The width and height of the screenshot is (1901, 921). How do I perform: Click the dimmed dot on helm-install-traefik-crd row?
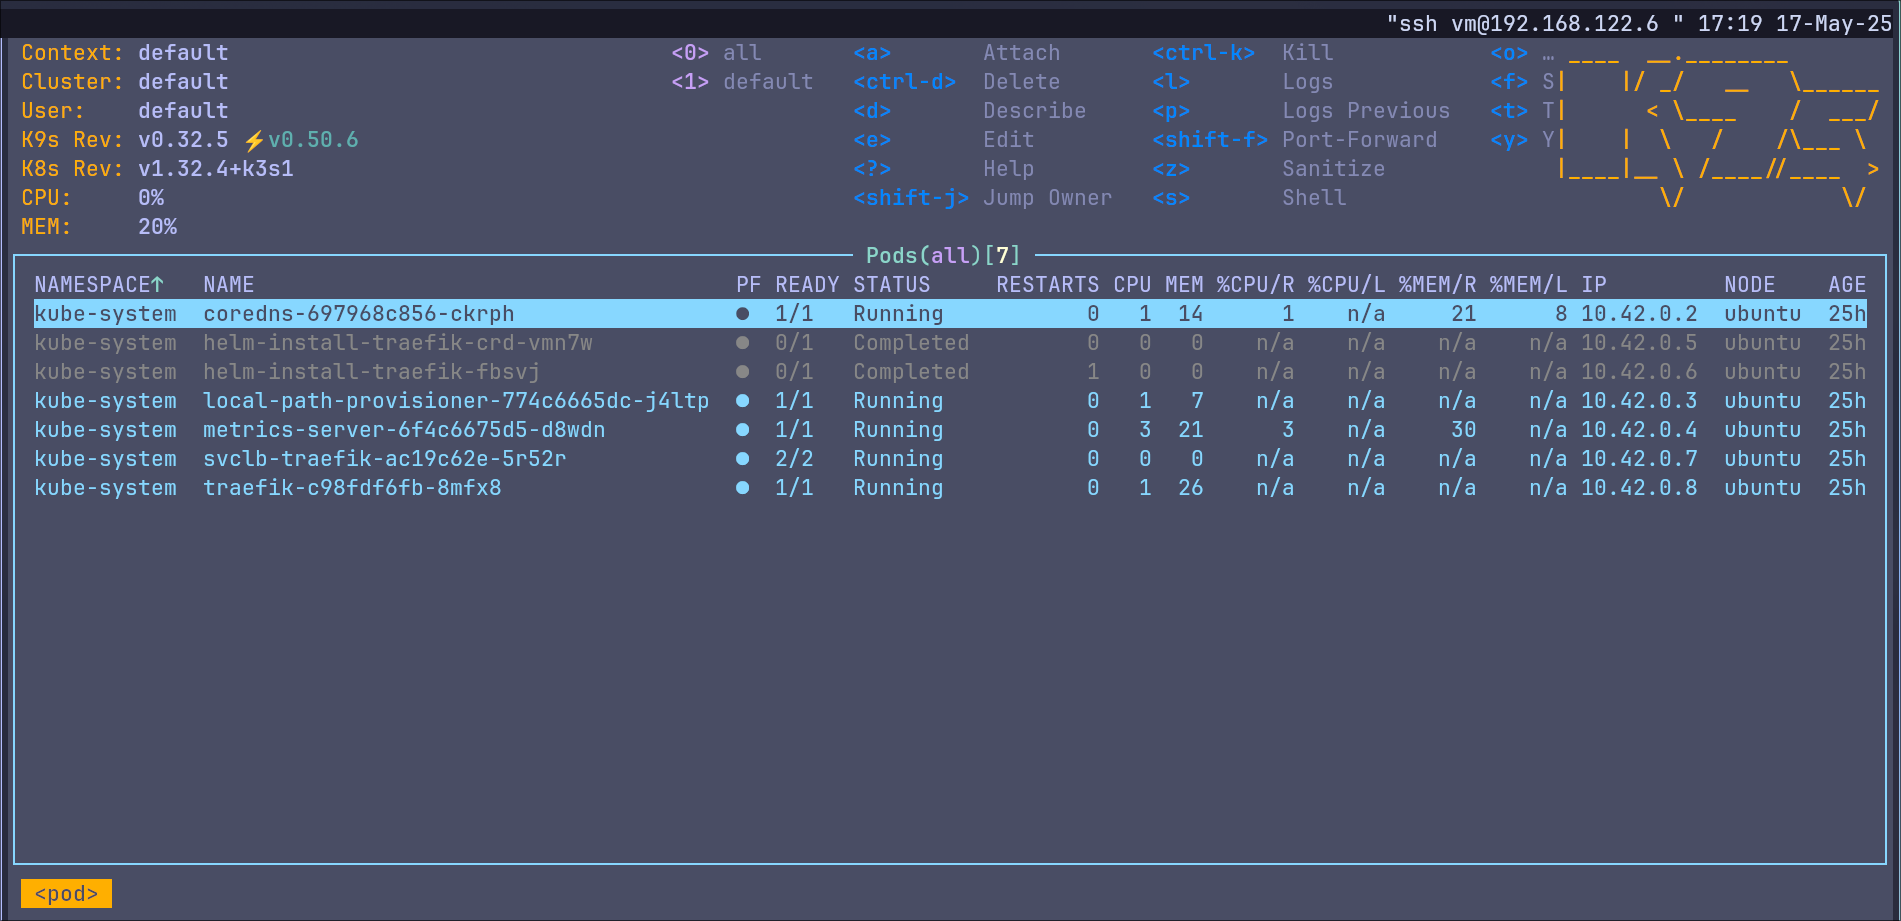coord(743,342)
